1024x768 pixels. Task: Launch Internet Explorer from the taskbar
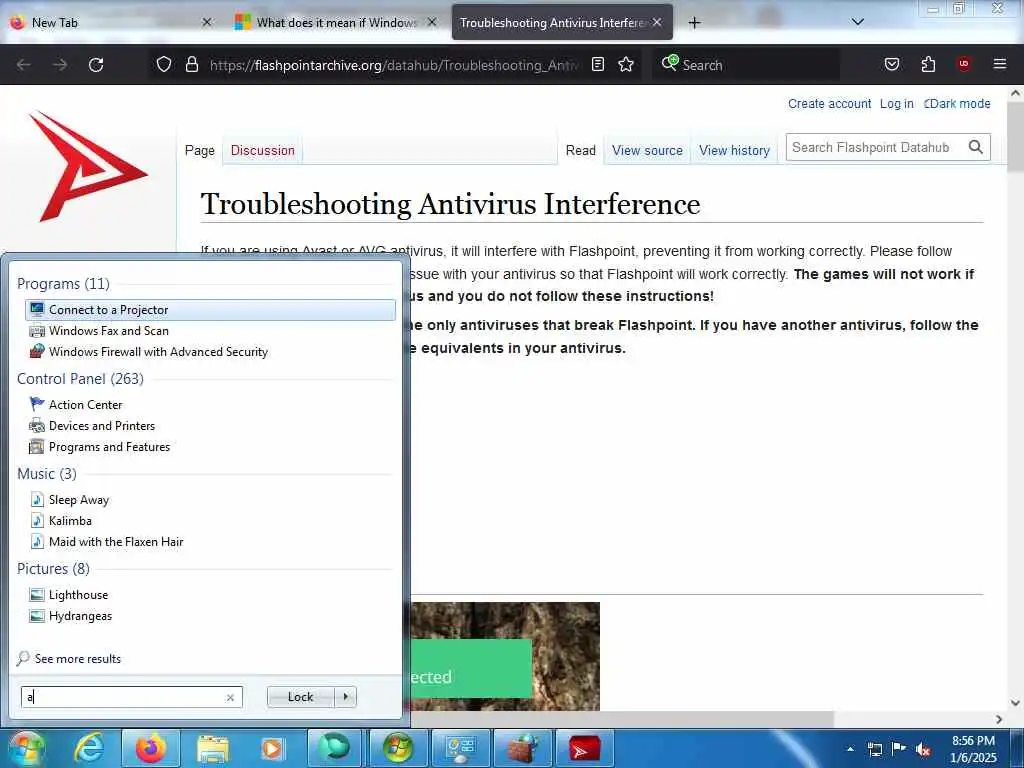88,748
